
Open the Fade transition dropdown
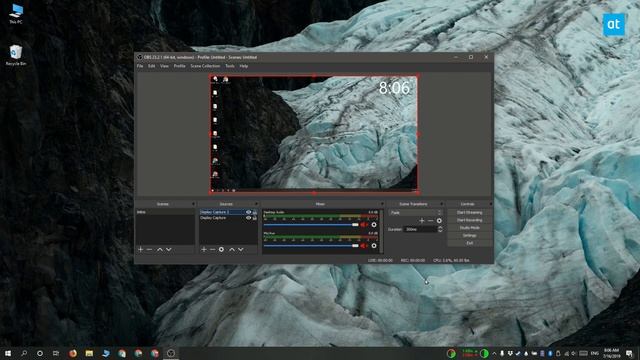pyautogui.click(x=415, y=213)
